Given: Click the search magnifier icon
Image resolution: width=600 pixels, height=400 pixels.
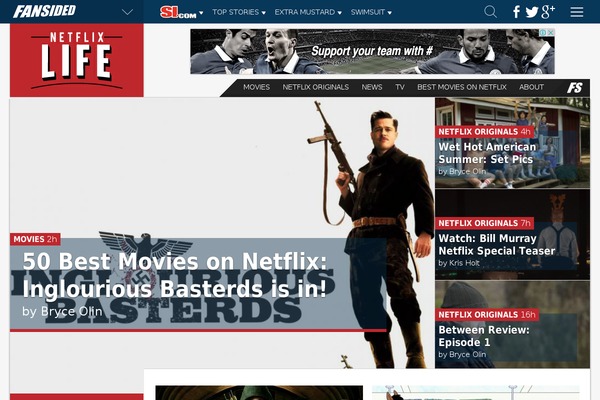Looking at the screenshot, I should [x=490, y=12].
